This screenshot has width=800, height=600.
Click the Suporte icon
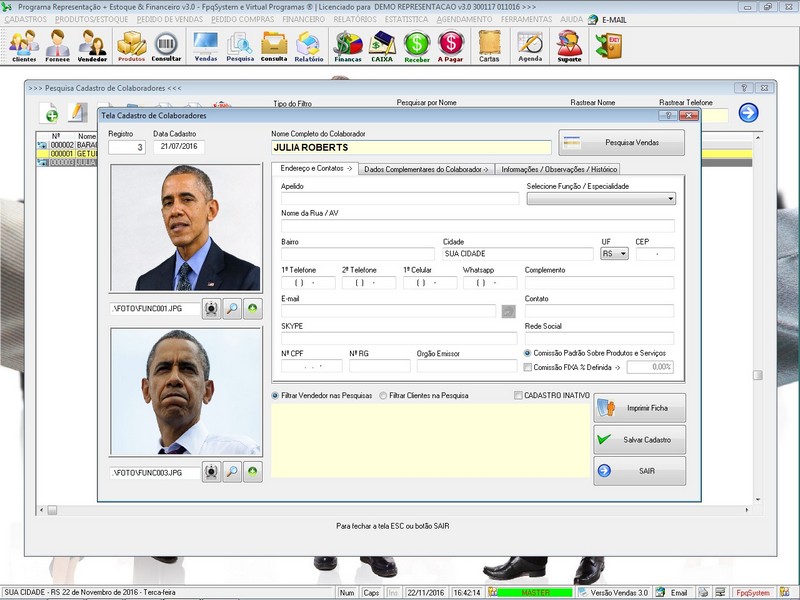pos(569,46)
